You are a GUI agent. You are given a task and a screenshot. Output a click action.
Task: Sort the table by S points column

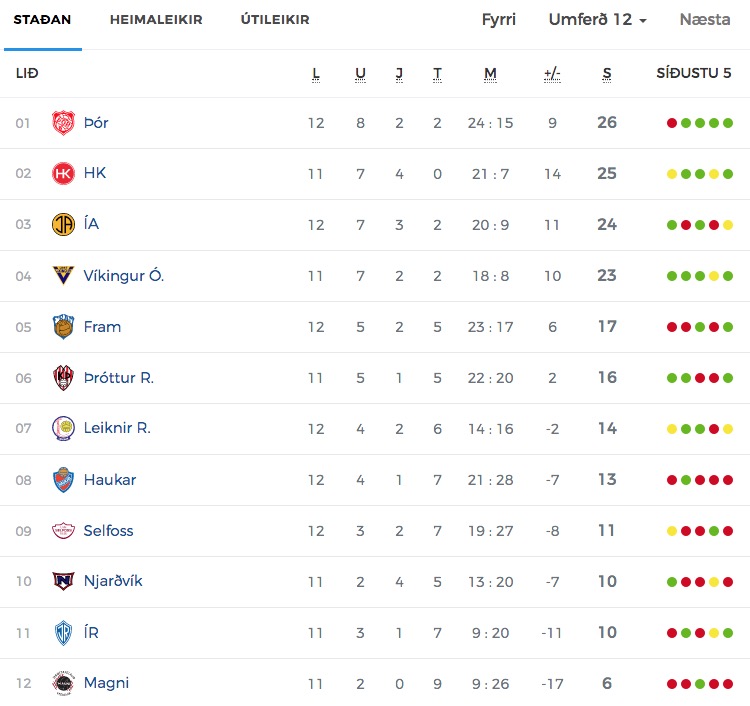[x=607, y=73]
